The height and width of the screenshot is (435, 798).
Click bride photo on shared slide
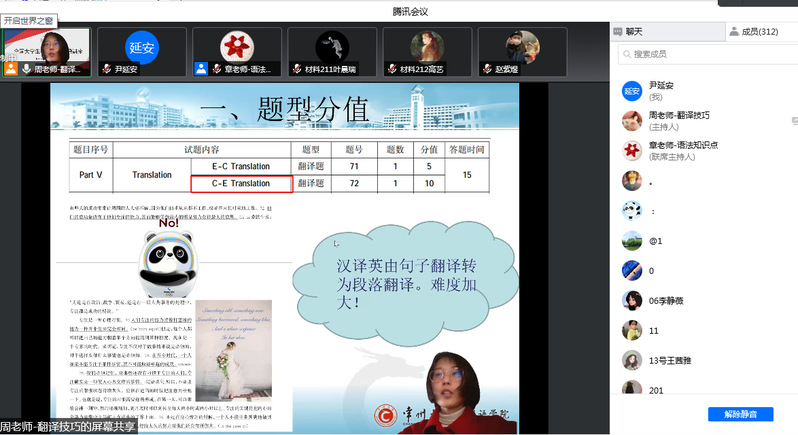pyautogui.click(x=234, y=351)
